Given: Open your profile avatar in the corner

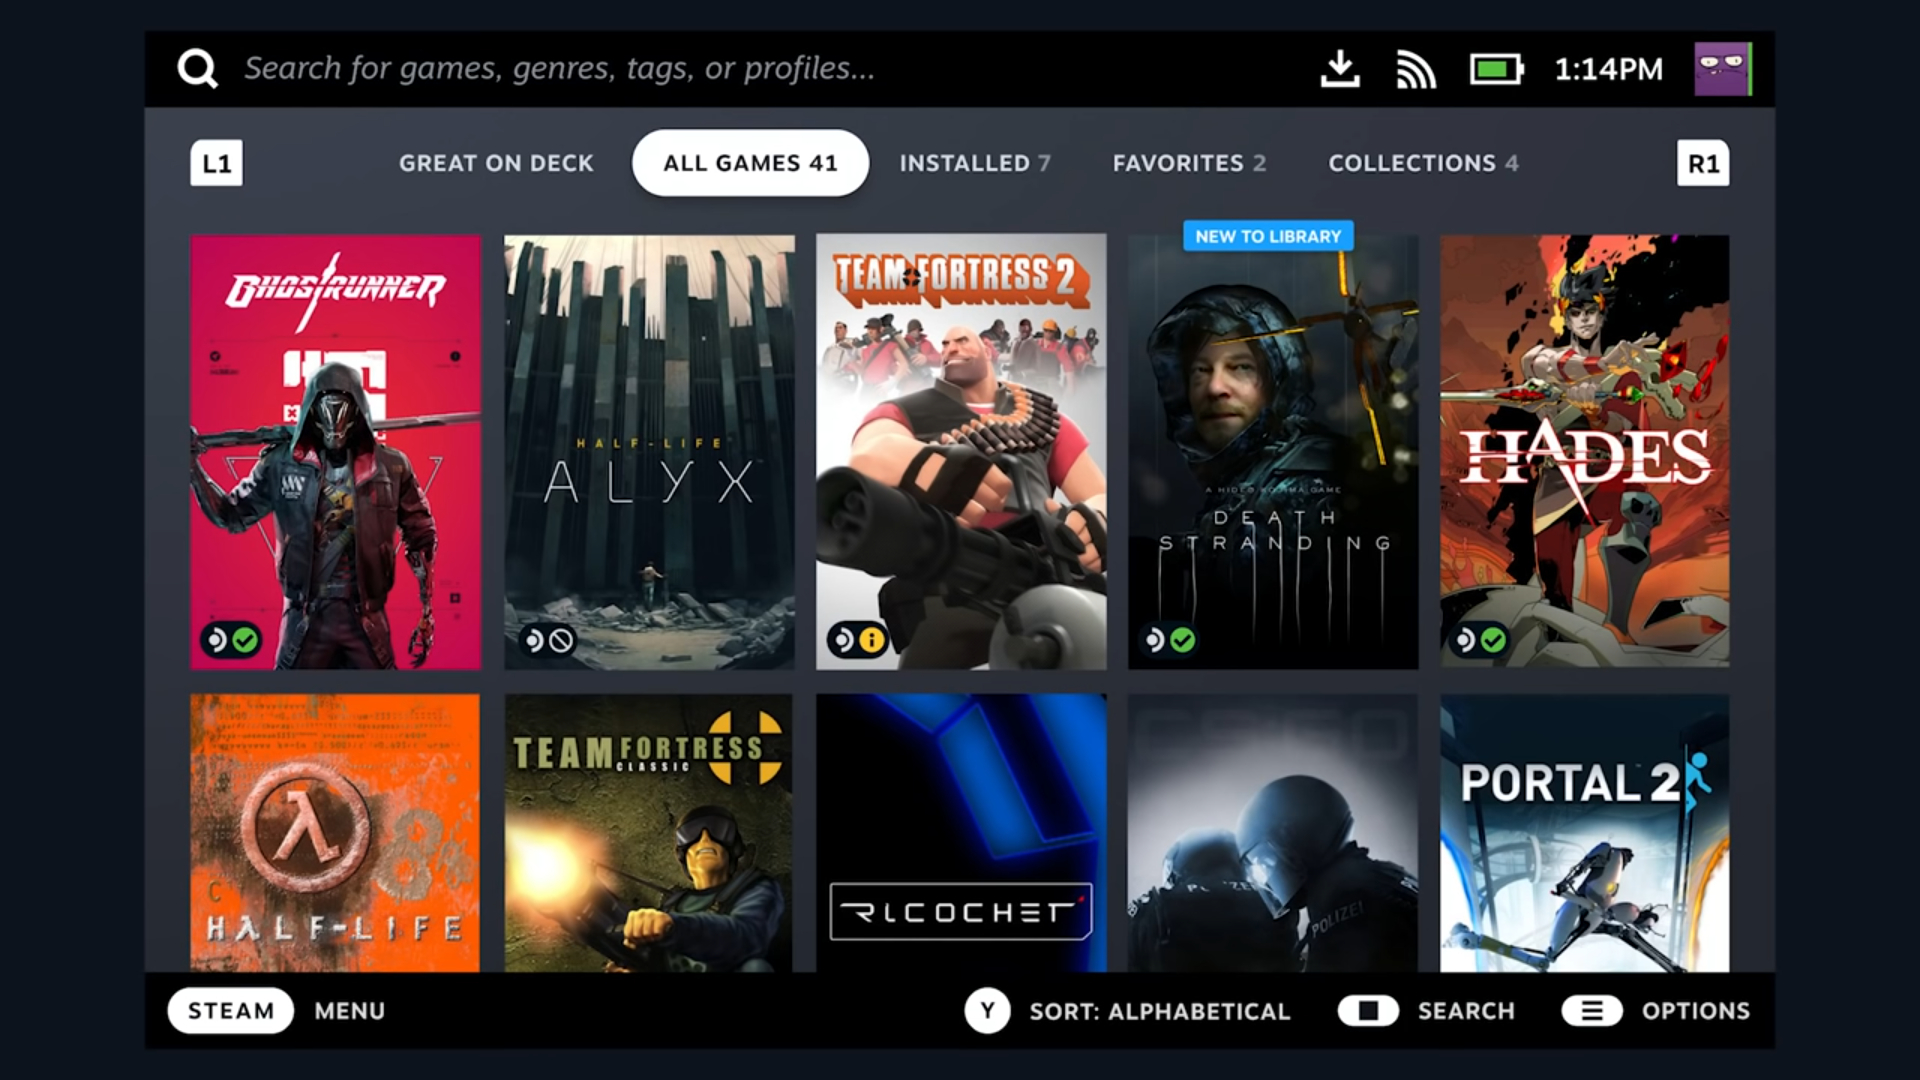Looking at the screenshot, I should [x=1722, y=68].
